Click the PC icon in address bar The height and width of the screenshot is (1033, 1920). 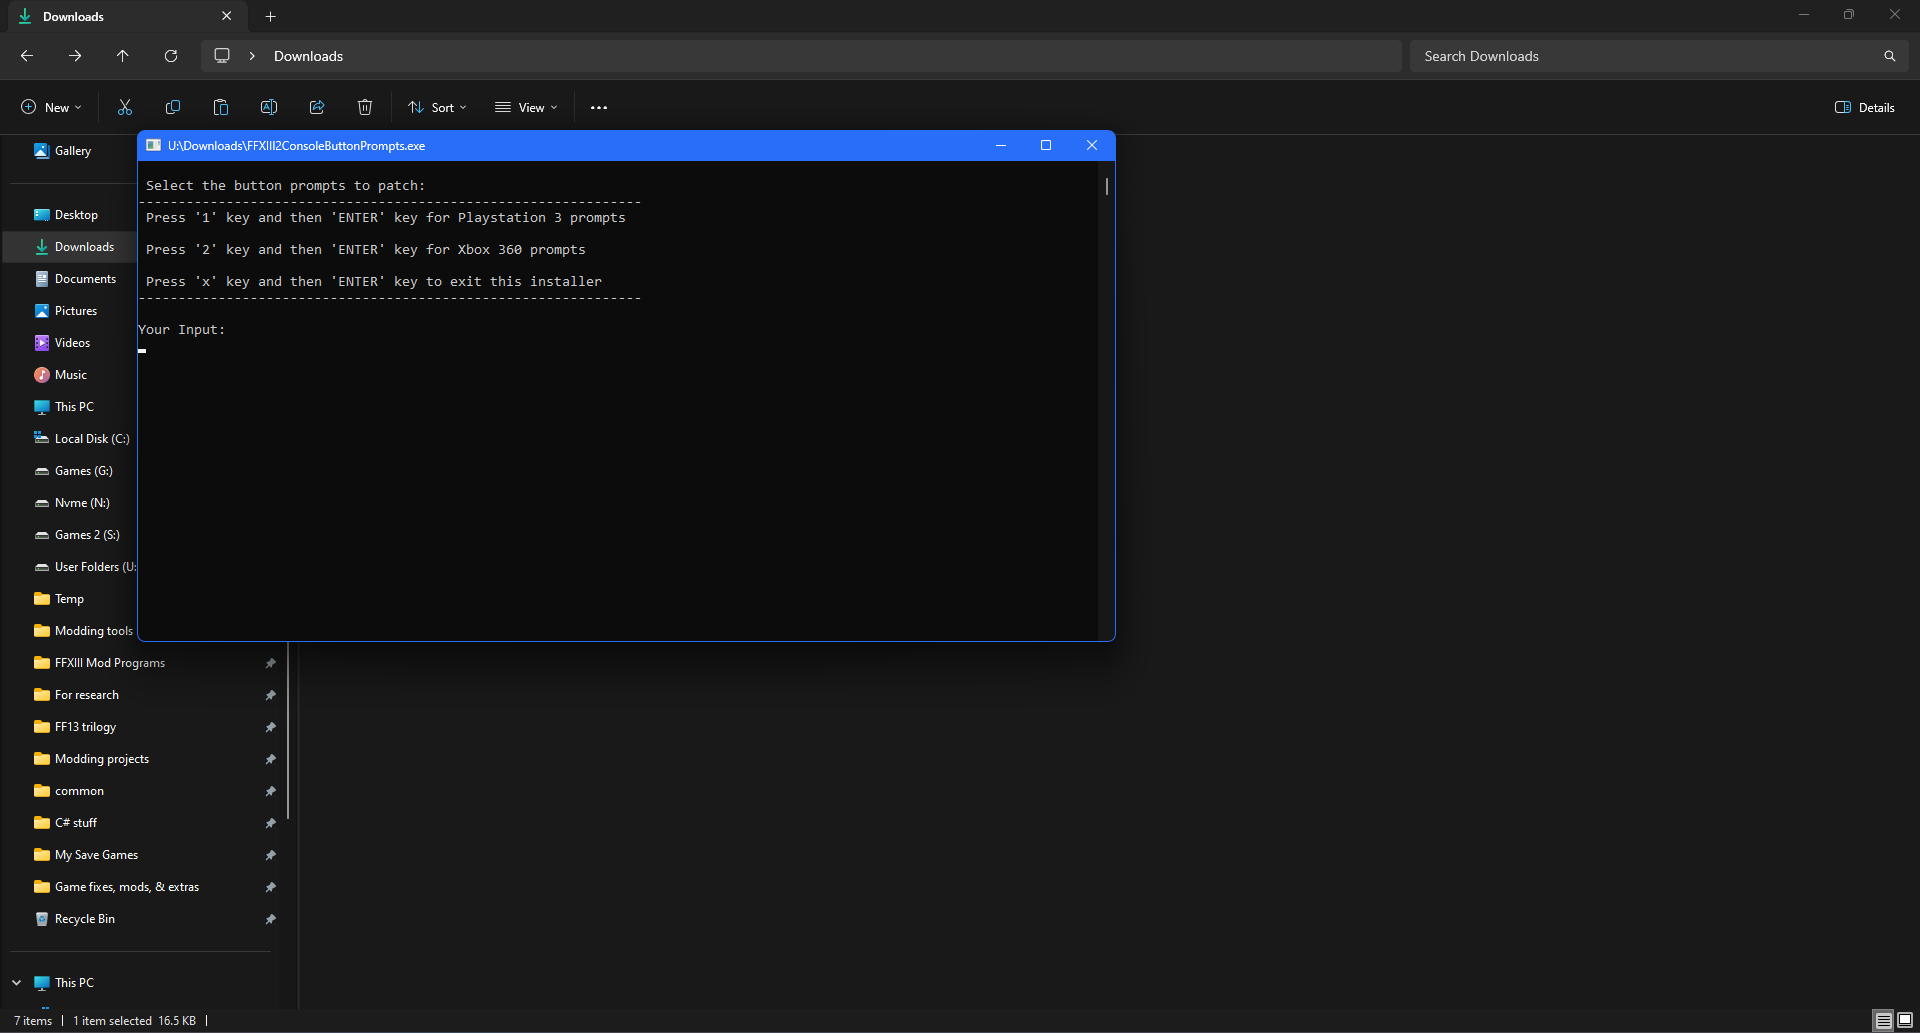(x=222, y=56)
